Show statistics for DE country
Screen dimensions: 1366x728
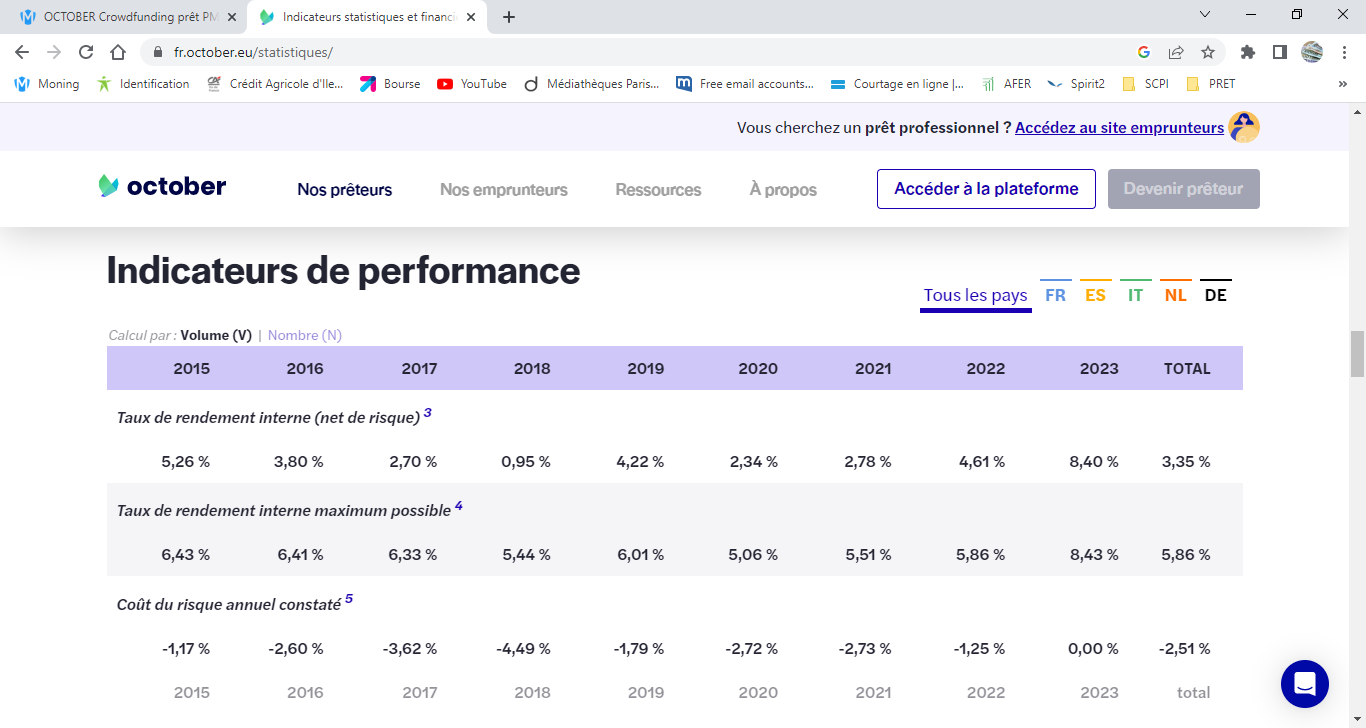pos(1215,295)
